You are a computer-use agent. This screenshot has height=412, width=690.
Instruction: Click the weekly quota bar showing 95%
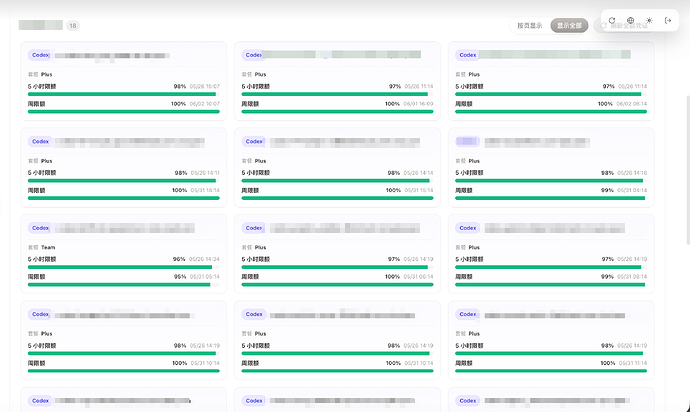(x=123, y=284)
